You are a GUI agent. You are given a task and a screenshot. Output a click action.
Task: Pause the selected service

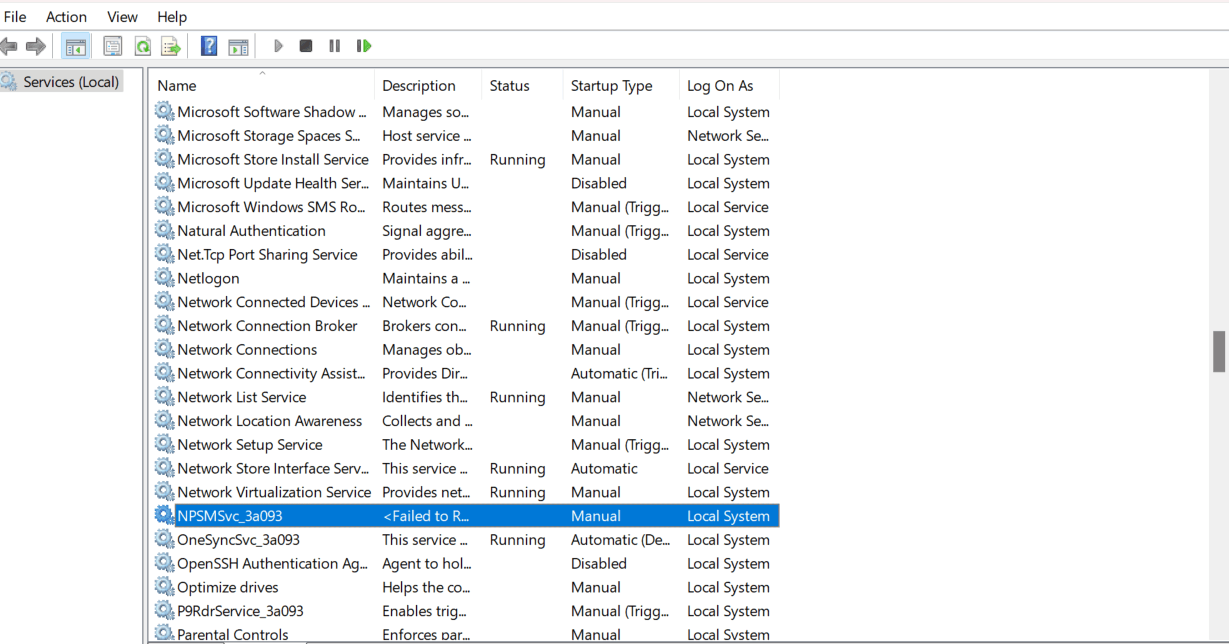pyautogui.click(x=334, y=45)
